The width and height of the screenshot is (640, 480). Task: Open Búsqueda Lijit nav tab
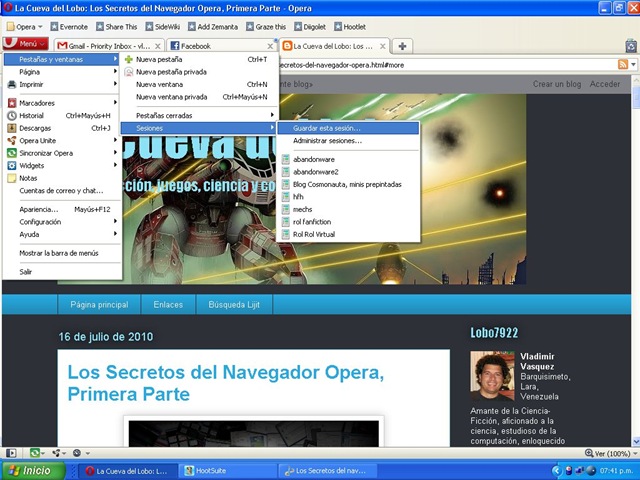[x=234, y=305]
